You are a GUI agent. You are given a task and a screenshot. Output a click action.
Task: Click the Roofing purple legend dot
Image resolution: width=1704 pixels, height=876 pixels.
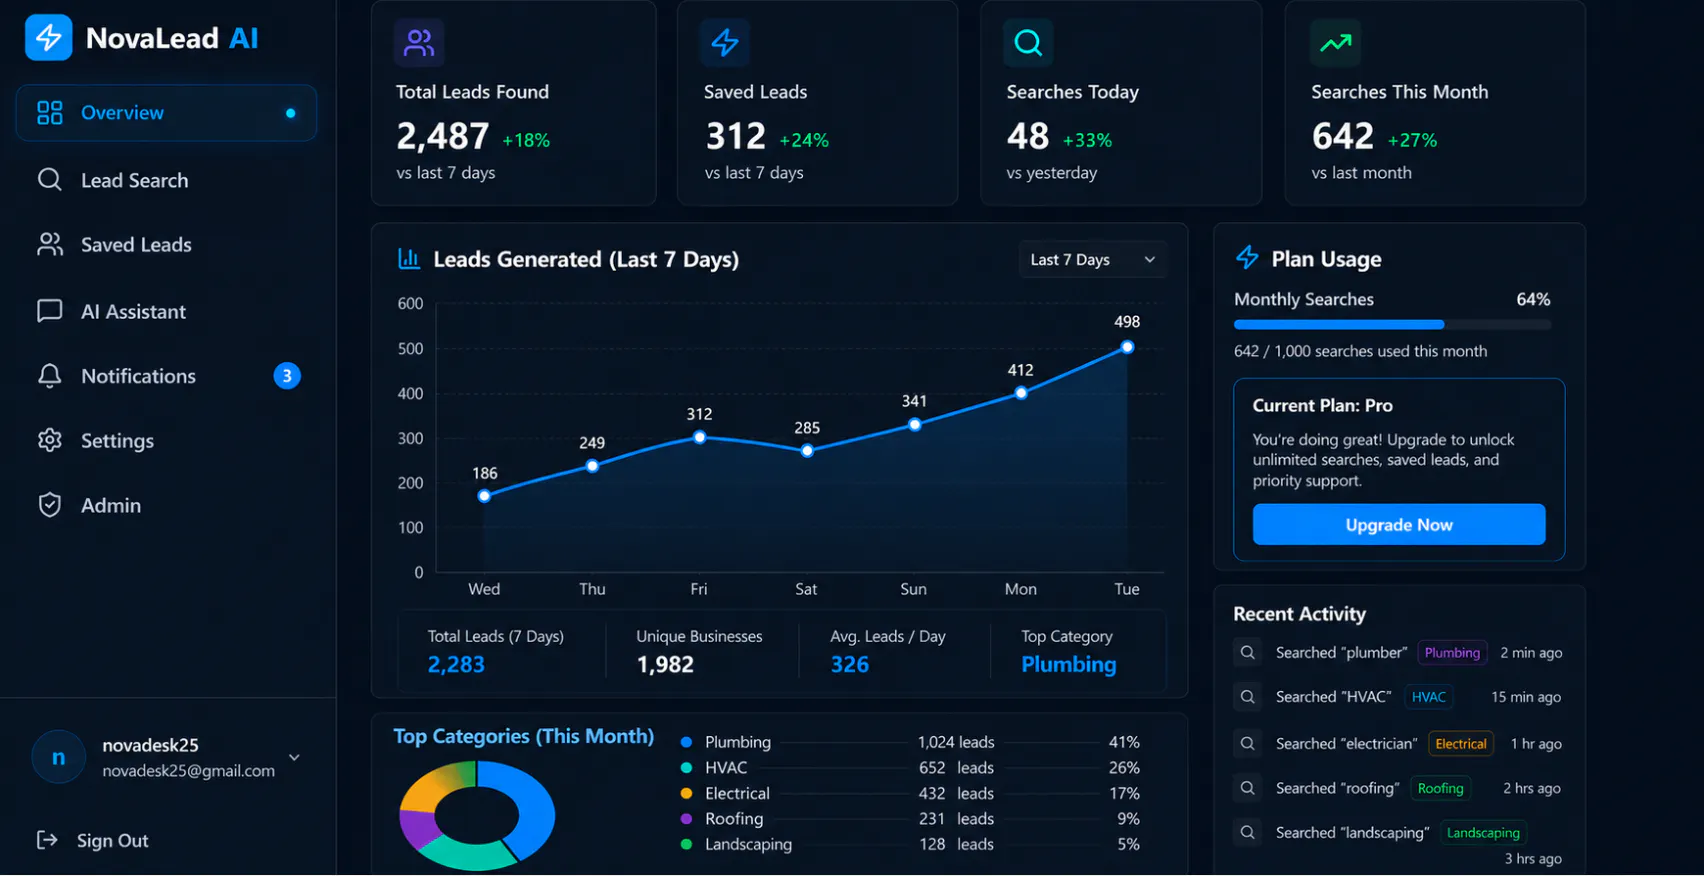686,819
